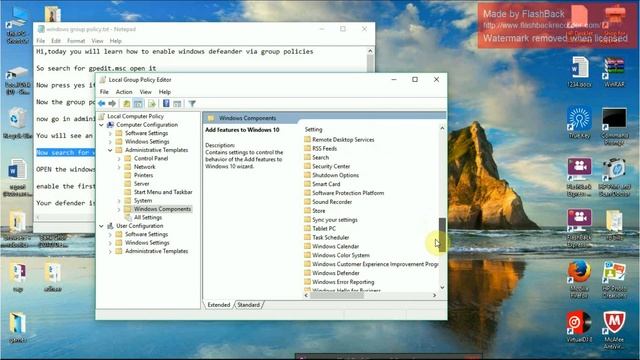Click the settings list scroll down arrow

(442, 287)
